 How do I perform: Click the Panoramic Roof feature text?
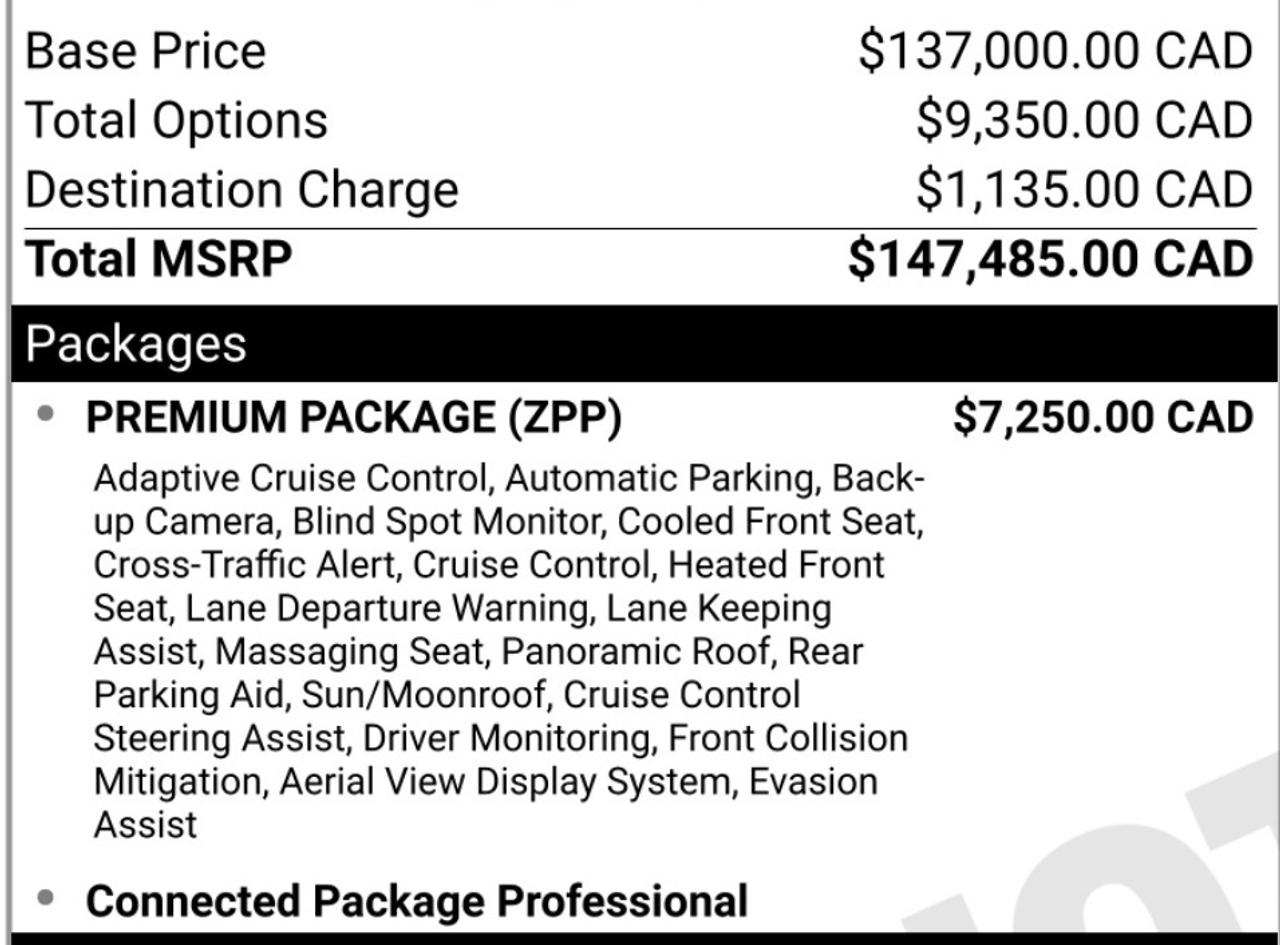point(636,652)
